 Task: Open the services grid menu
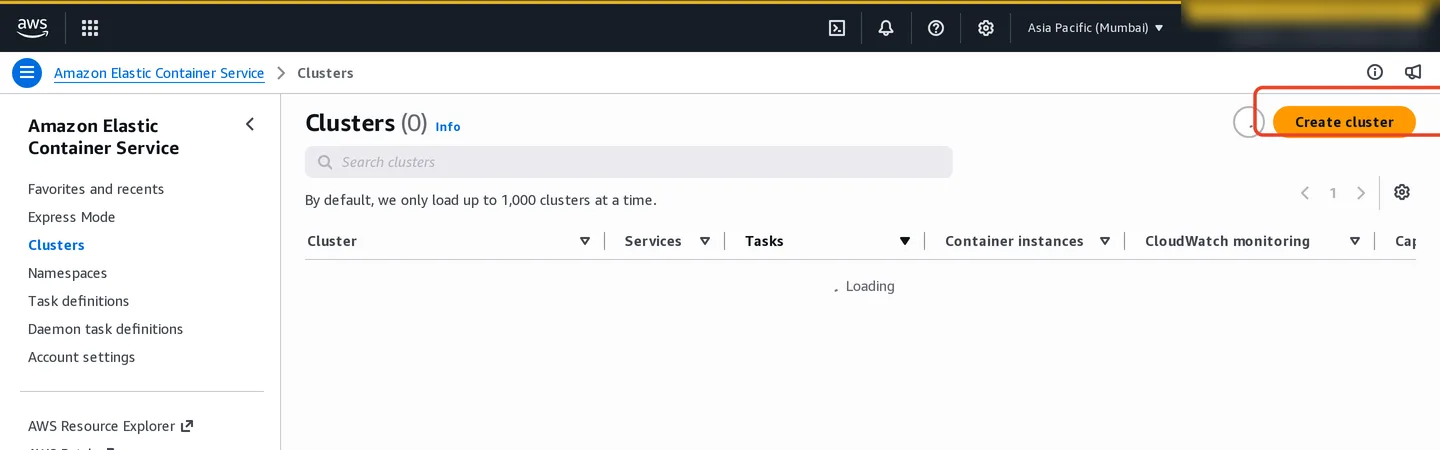90,28
